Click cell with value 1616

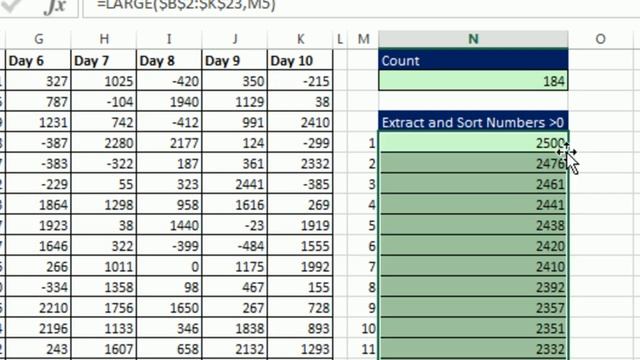tap(235, 205)
